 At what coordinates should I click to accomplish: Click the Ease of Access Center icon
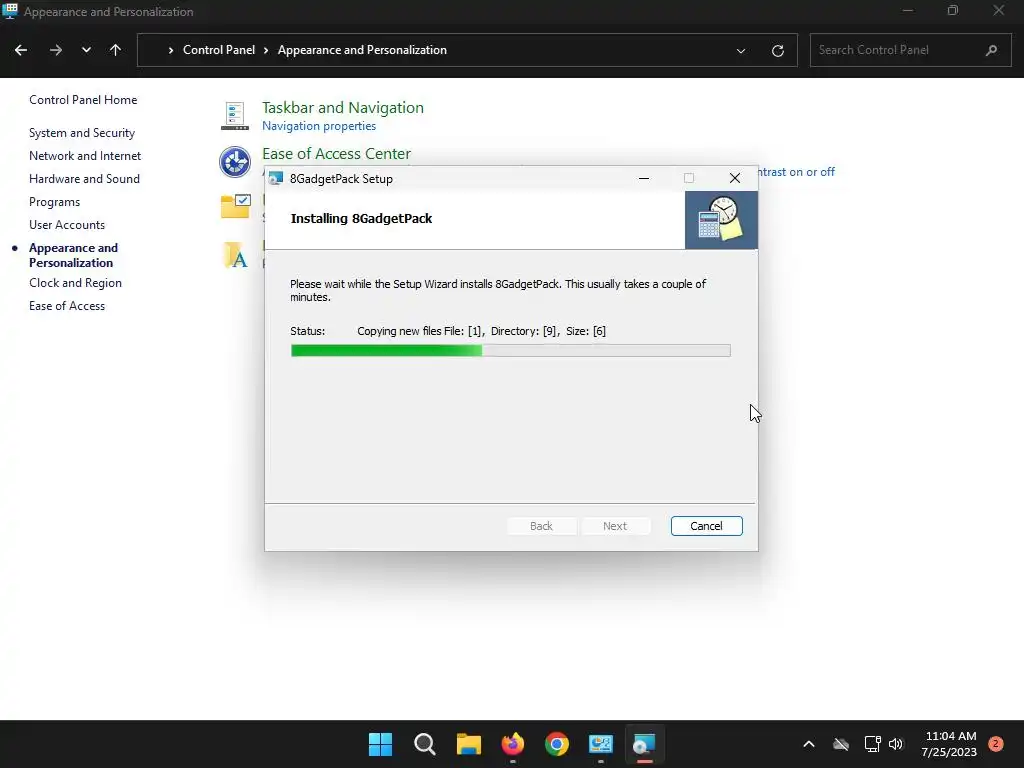[234, 162]
